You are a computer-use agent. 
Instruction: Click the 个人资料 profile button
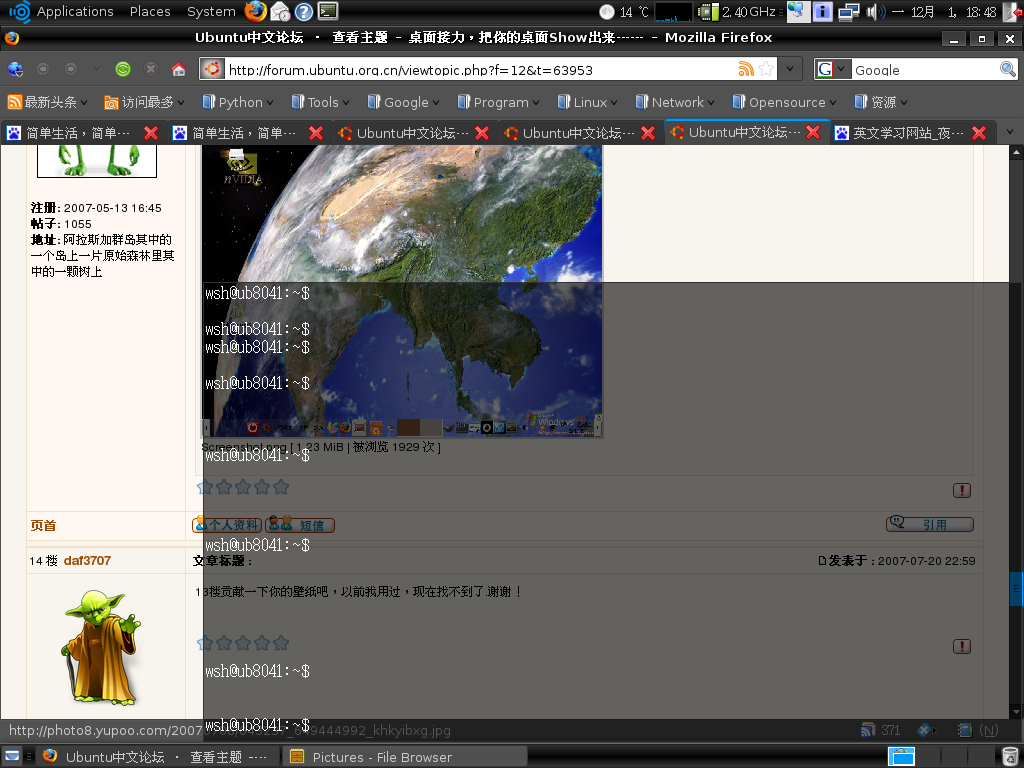tap(227, 525)
